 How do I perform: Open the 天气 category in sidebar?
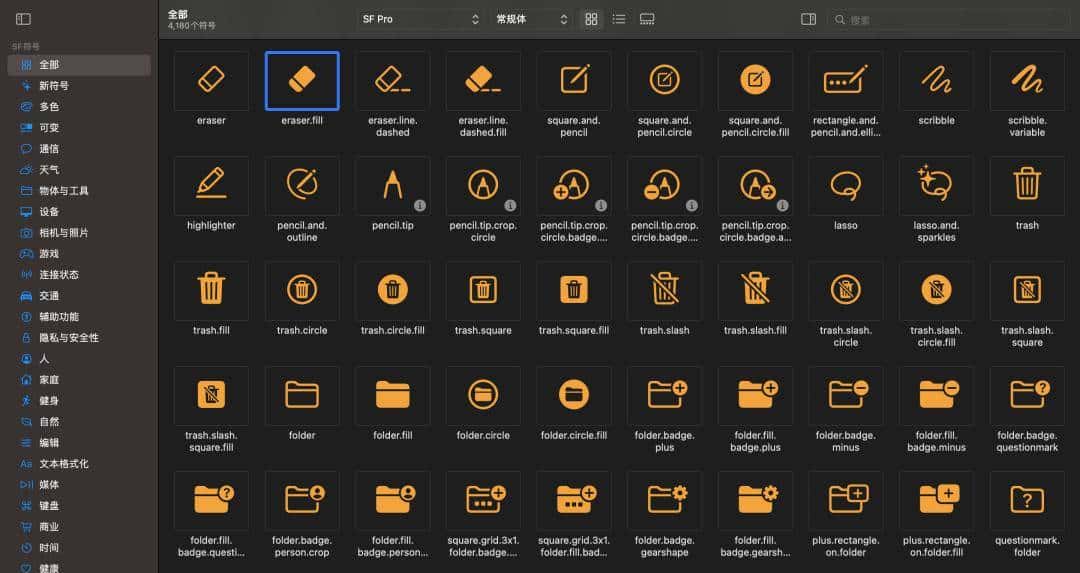tap(48, 170)
